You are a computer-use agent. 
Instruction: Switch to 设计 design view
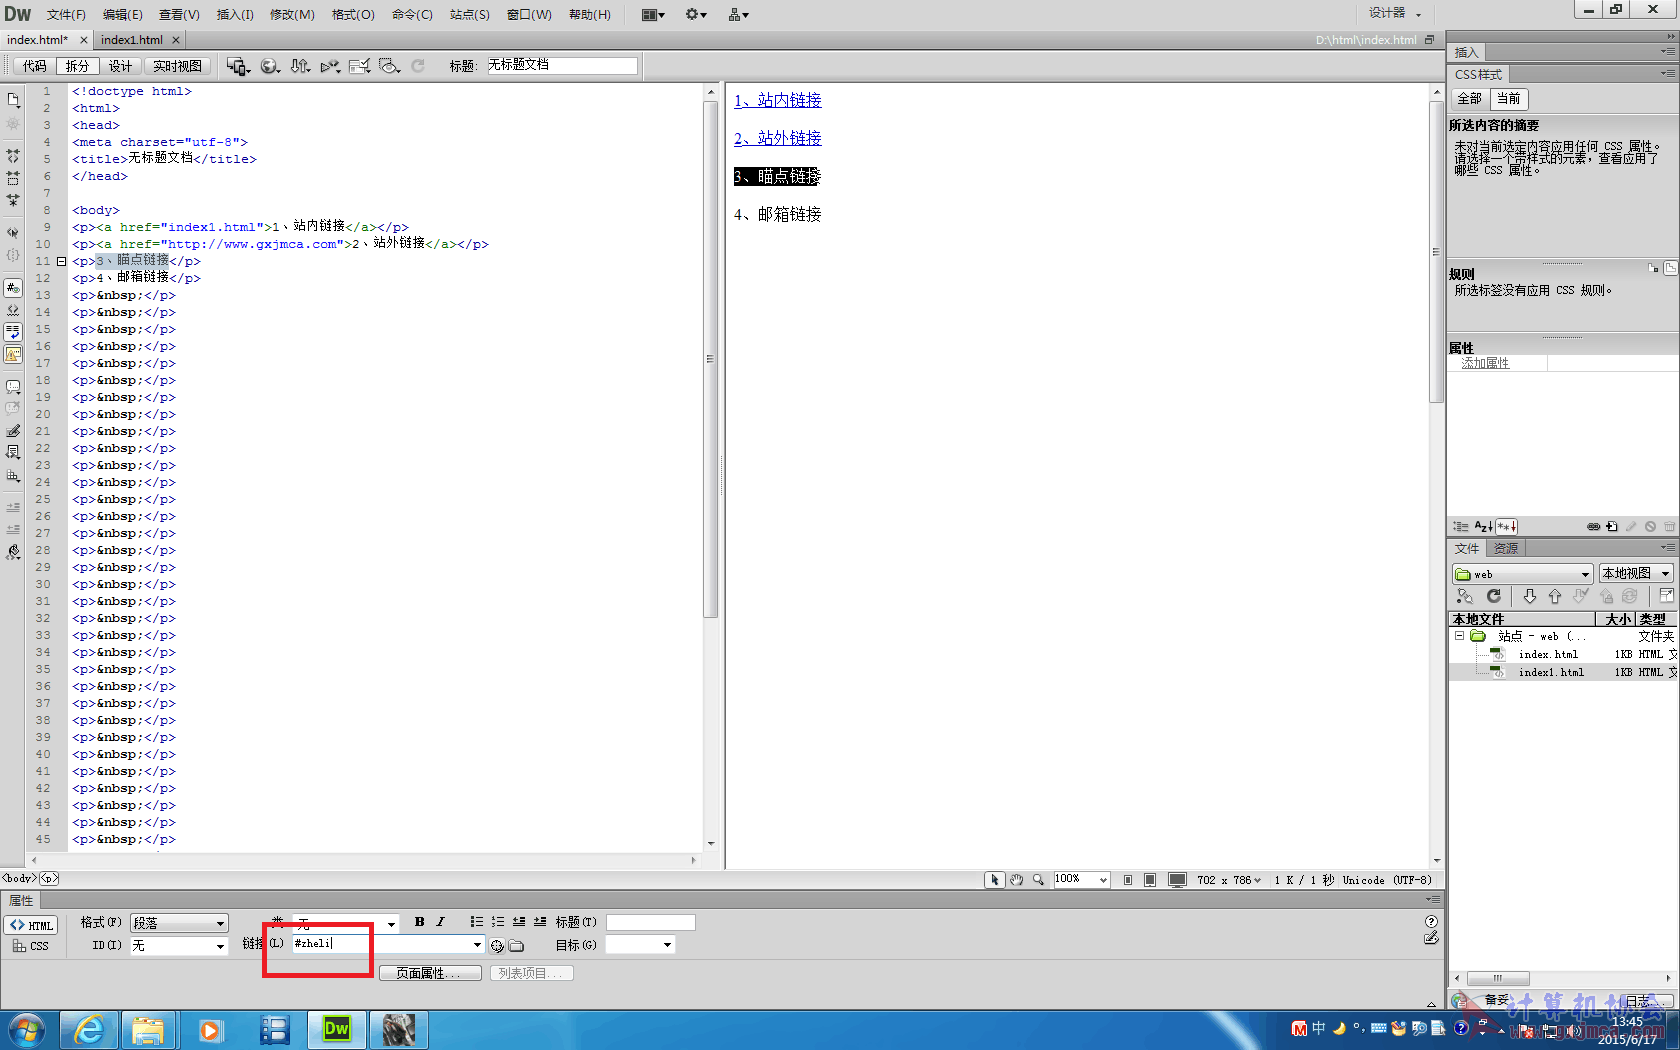click(x=120, y=66)
